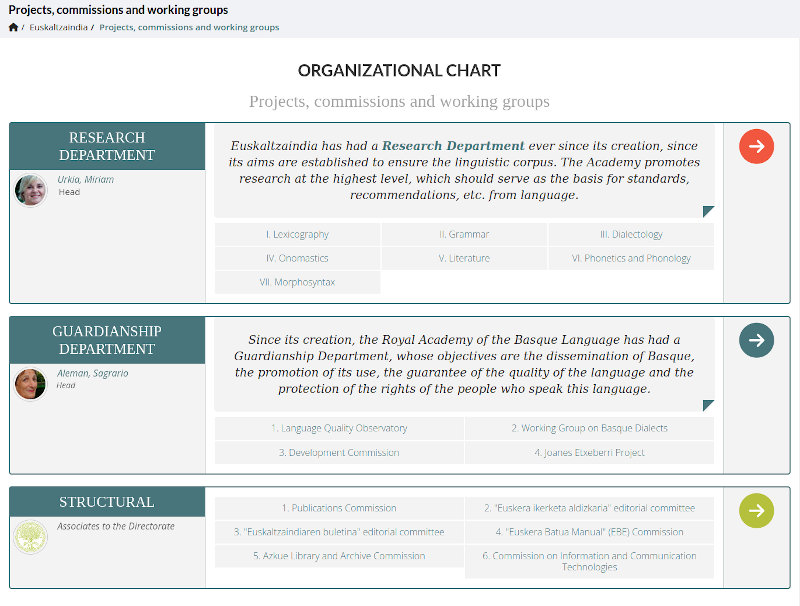
Task: Open the Euskaltzaindia breadcrumb link
Action: [58, 27]
